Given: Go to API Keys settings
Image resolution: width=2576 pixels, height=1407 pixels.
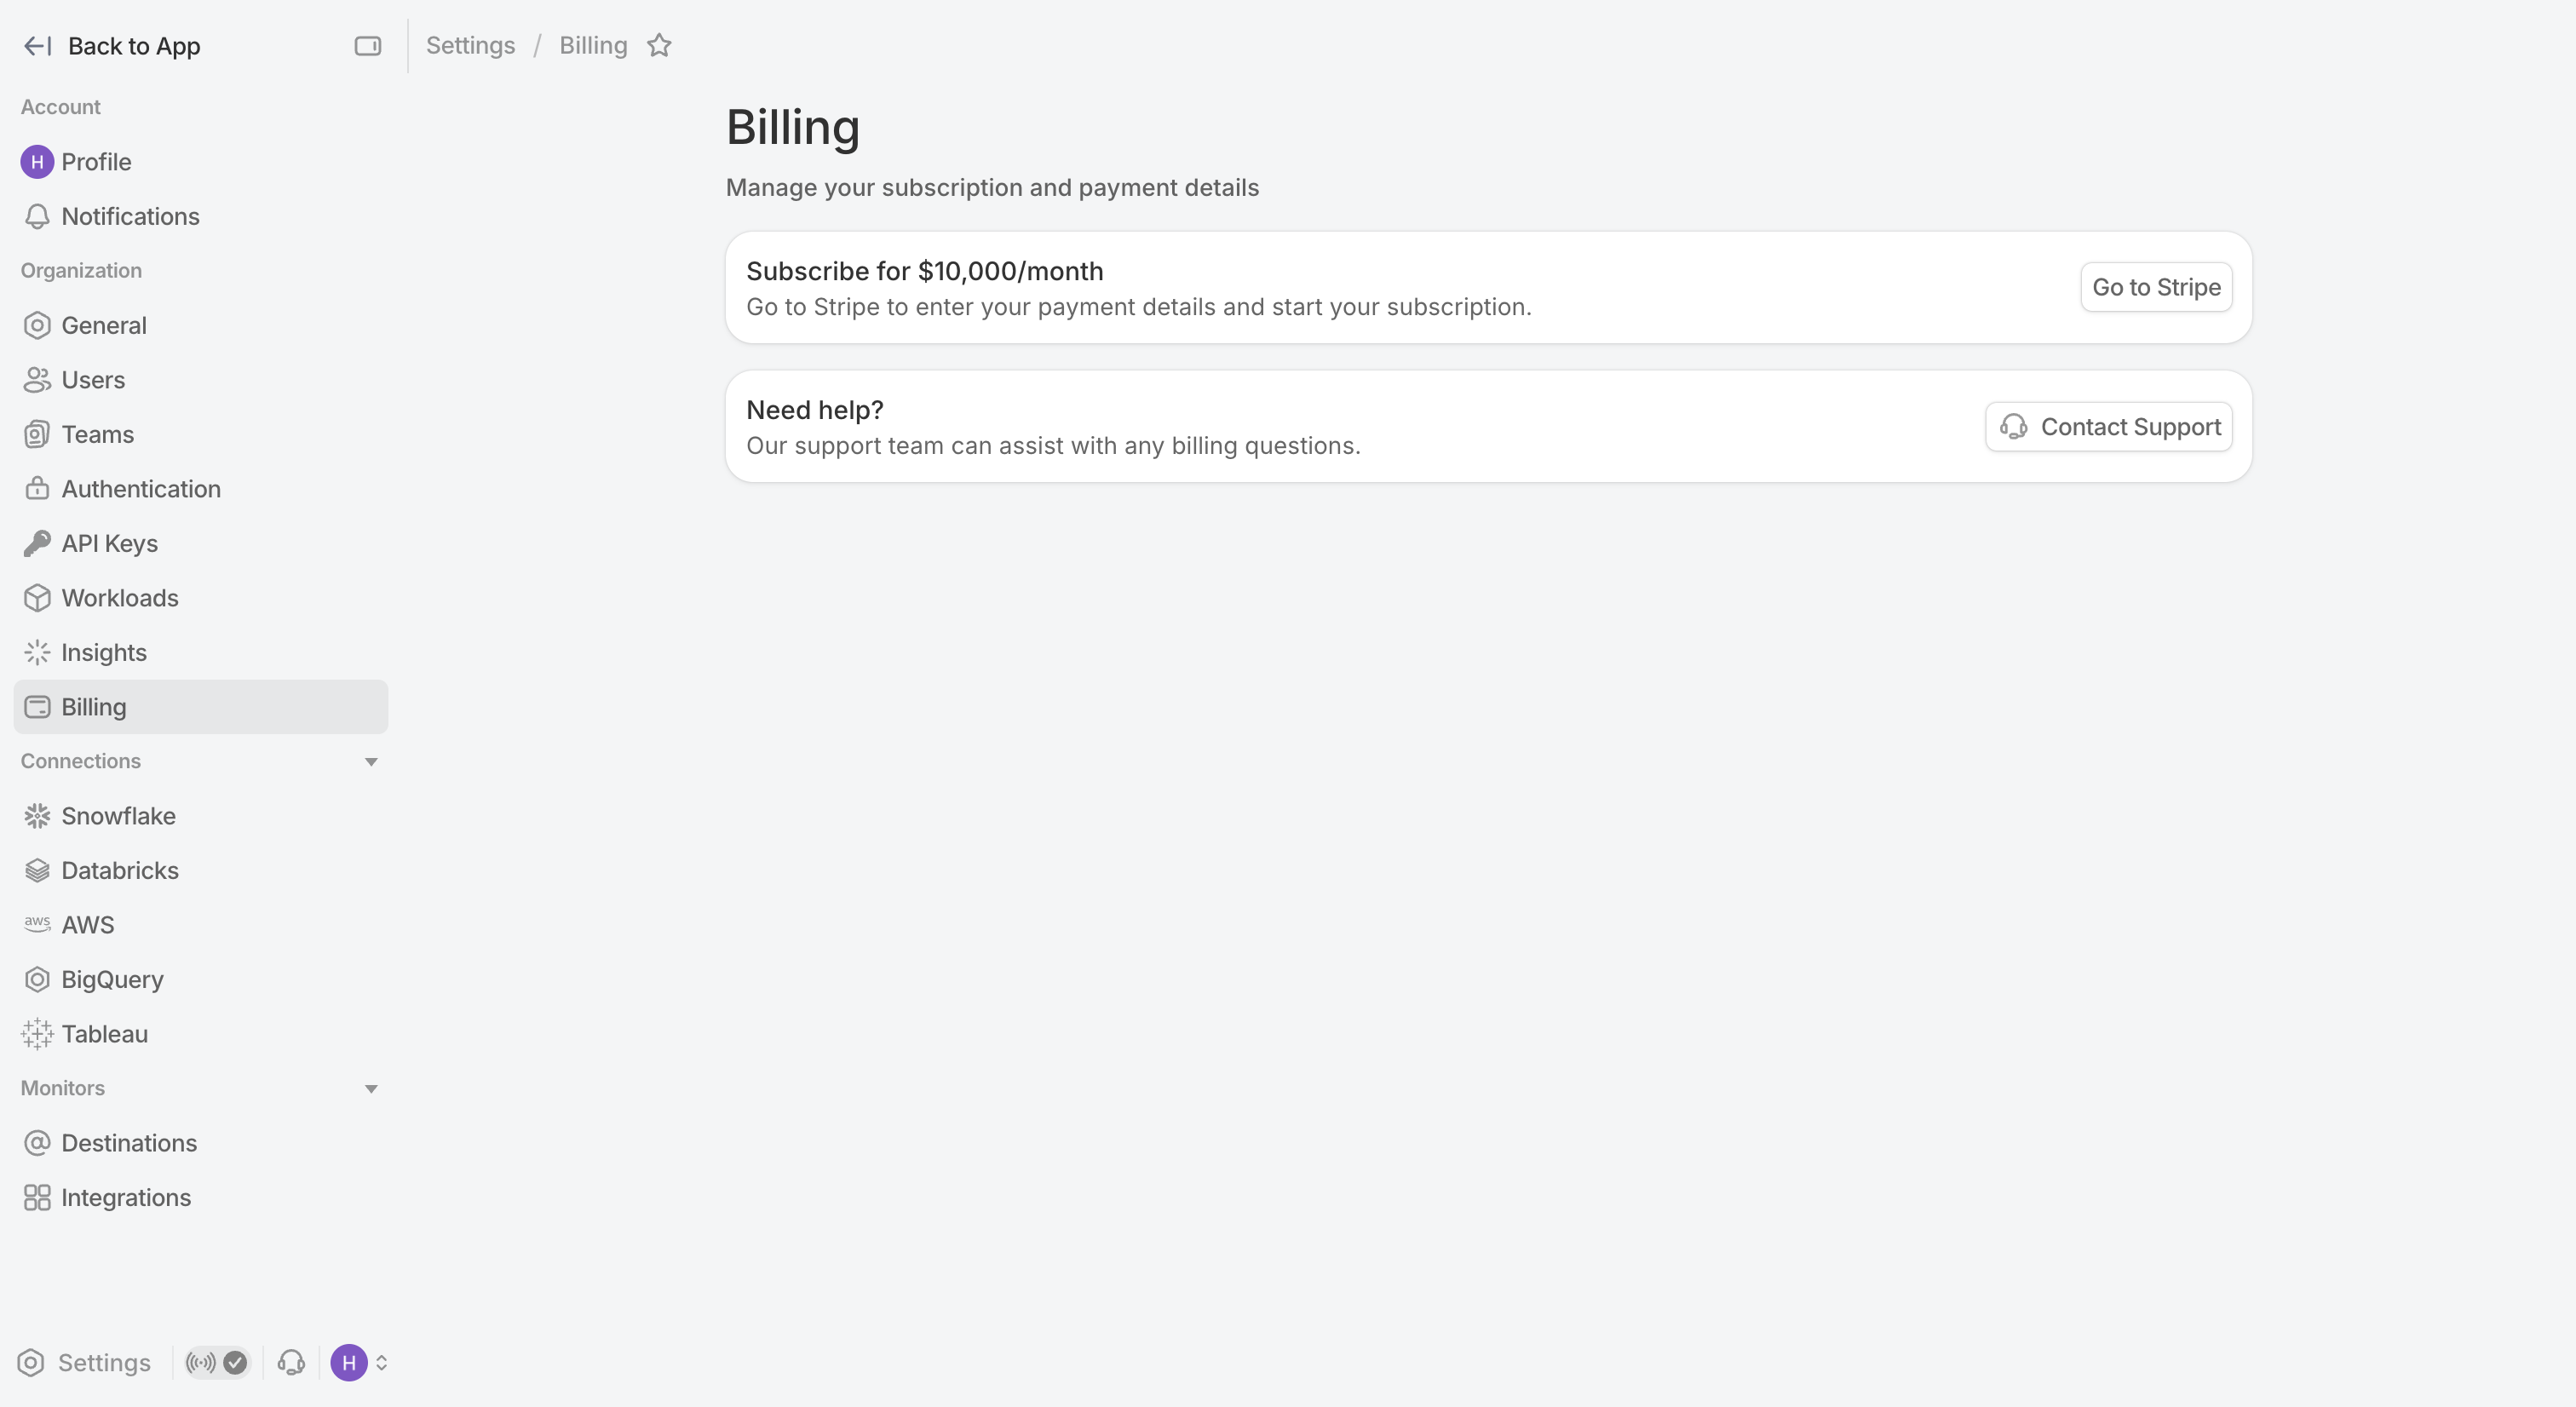Looking at the screenshot, I should click(200, 543).
